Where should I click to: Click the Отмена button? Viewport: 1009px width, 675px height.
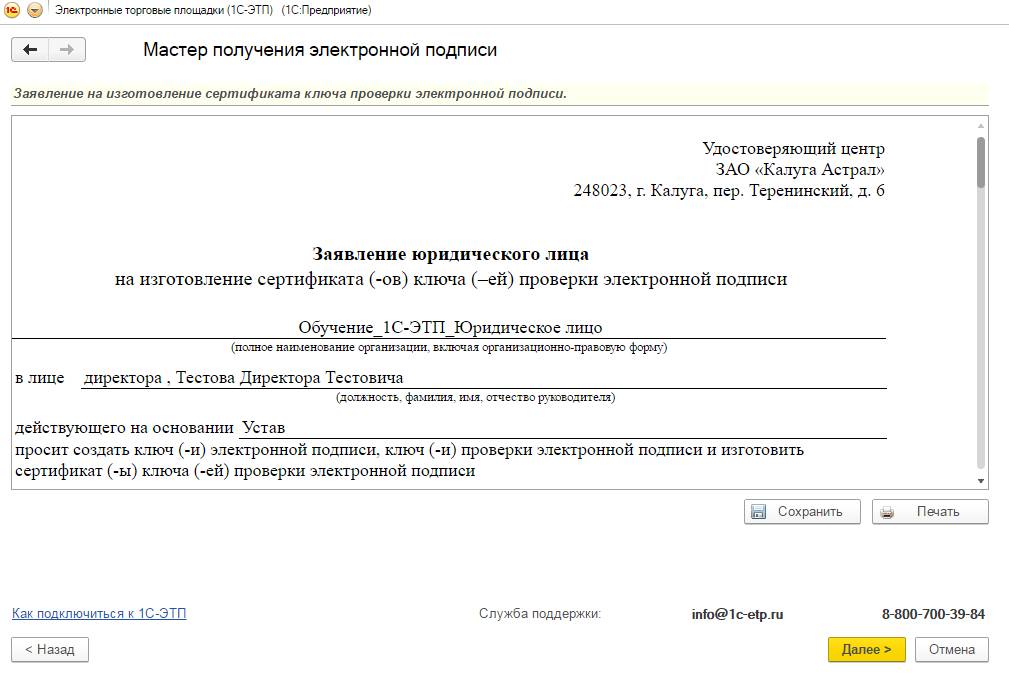point(951,649)
